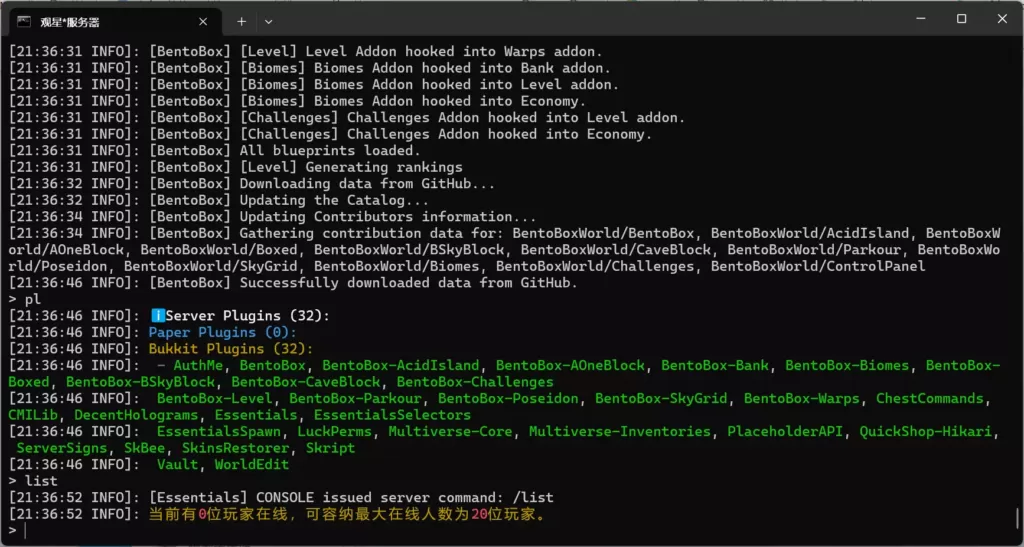The image size is (1024, 547).
Task: Expand the new tab profile dropdown
Action: coord(268,21)
